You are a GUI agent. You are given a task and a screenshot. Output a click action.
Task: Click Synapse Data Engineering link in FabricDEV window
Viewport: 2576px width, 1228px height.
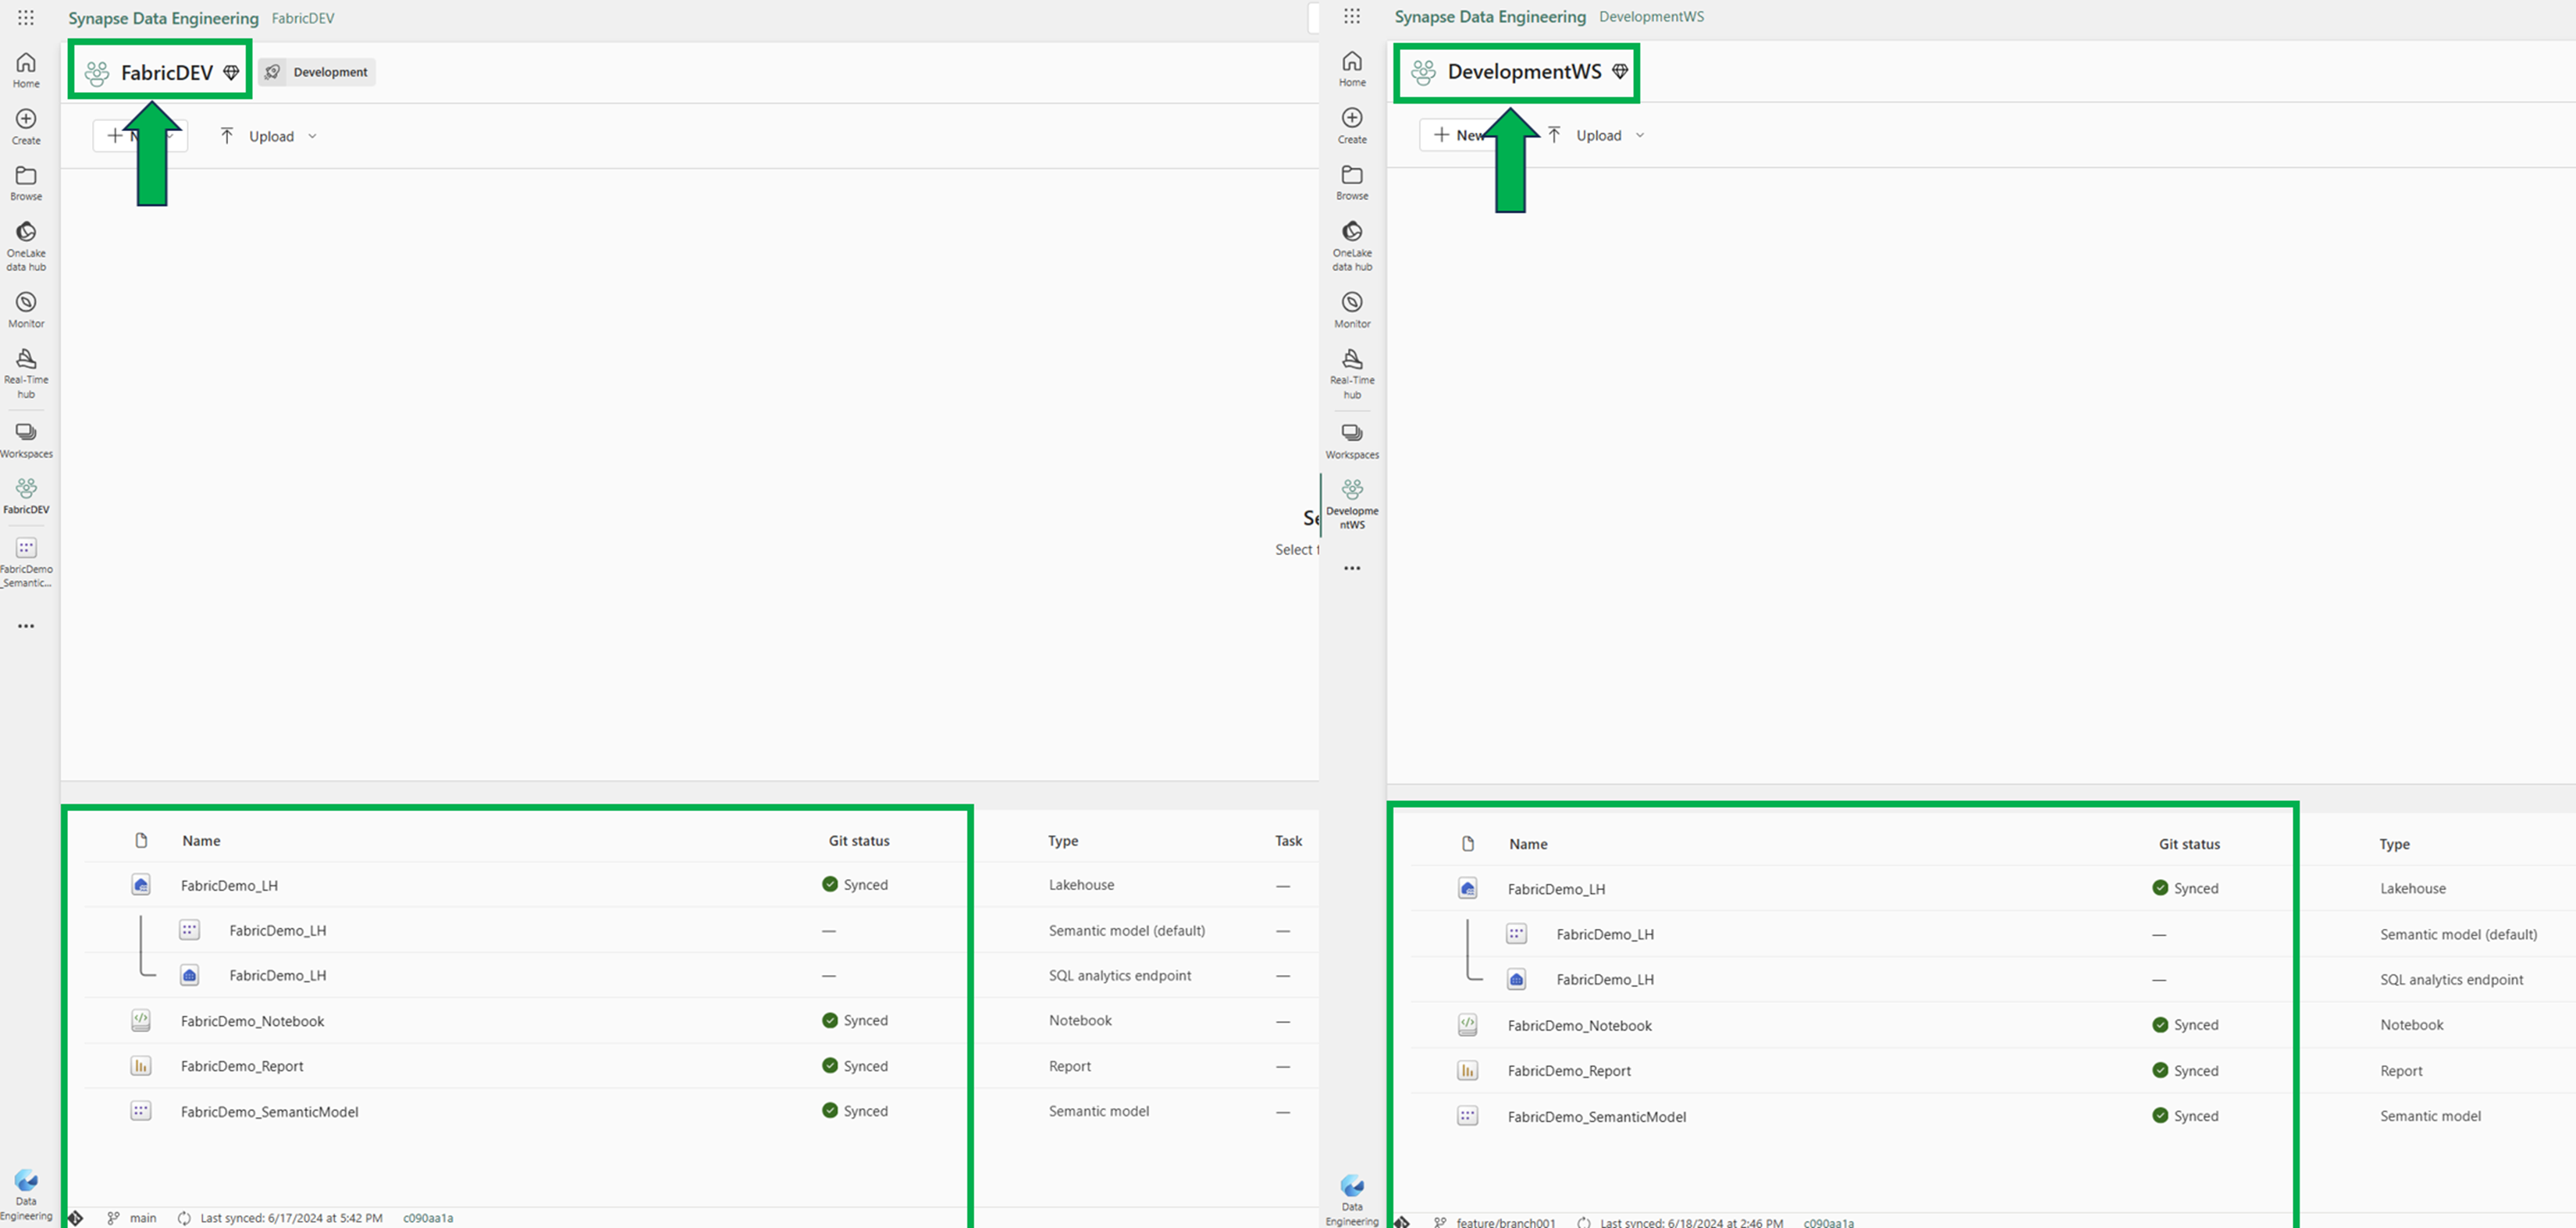(163, 18)
